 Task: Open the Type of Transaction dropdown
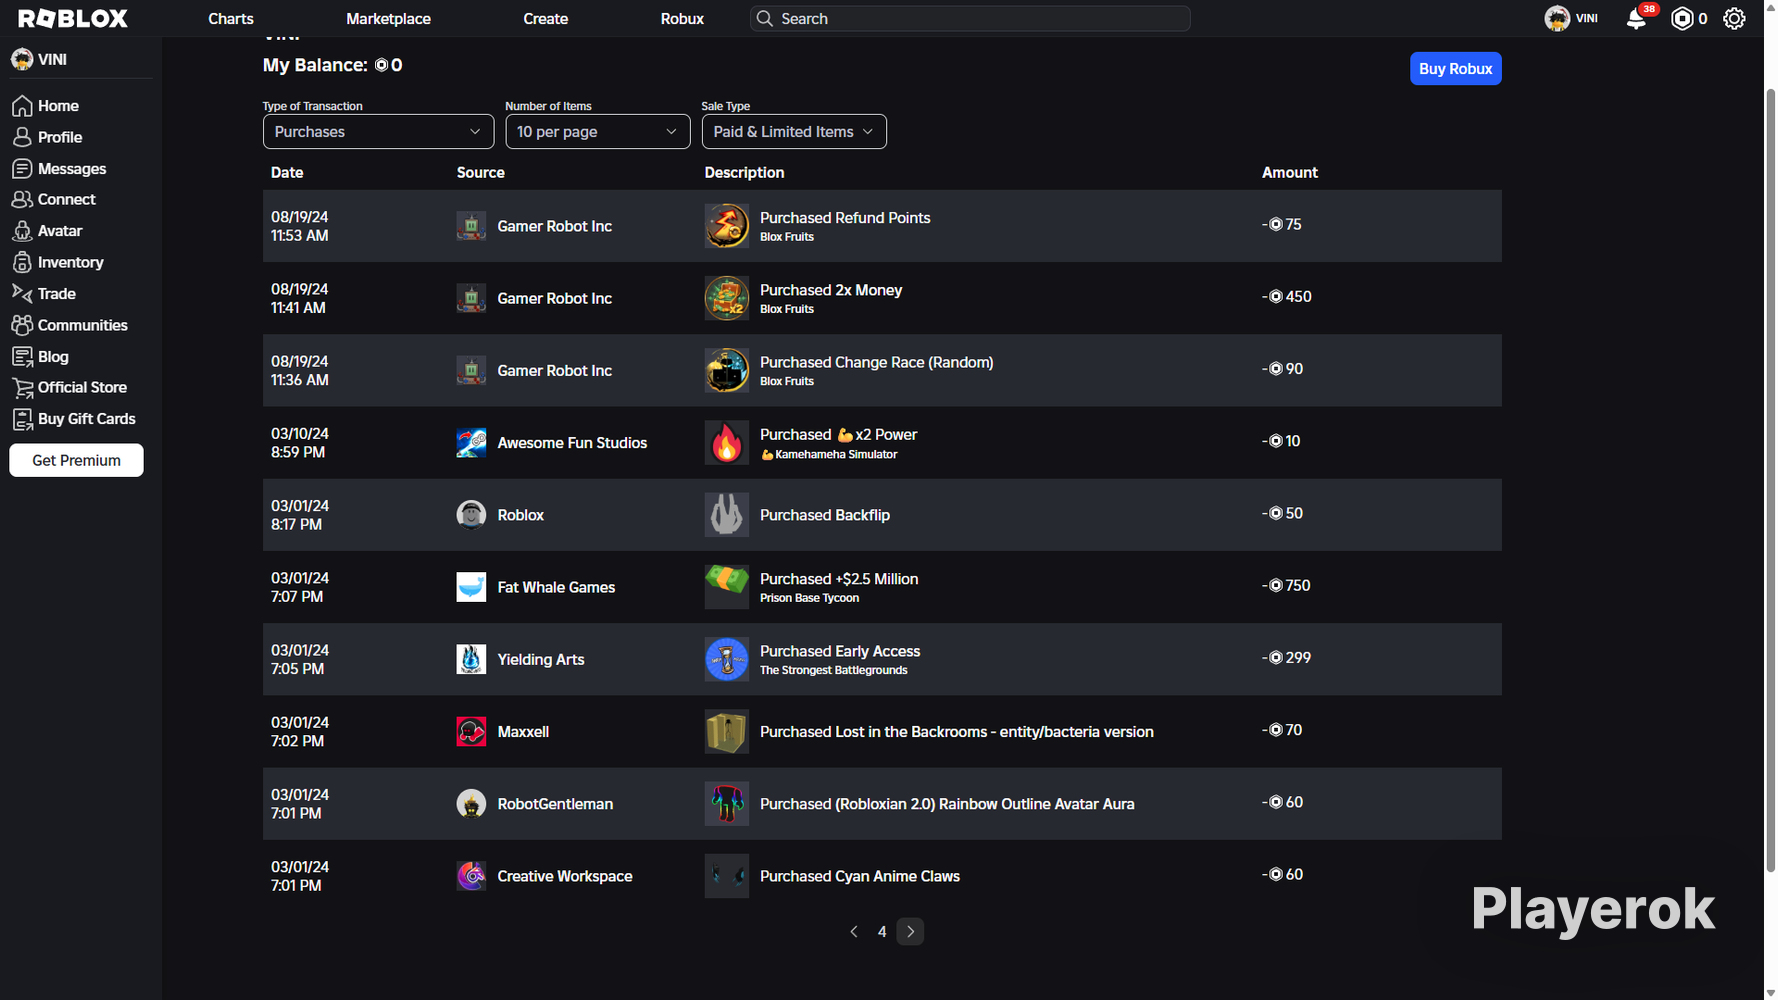tap(378, 132)
